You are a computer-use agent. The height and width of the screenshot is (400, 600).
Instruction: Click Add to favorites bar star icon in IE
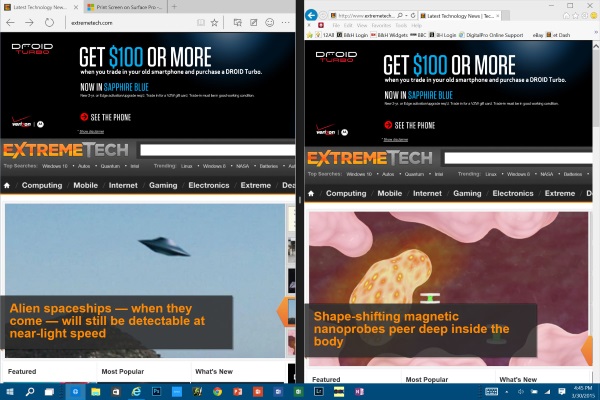click(310, 35)
